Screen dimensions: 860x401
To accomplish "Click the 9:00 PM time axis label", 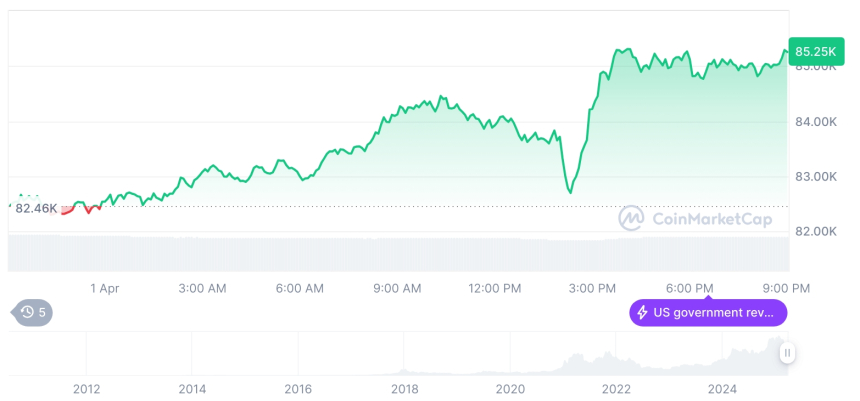I will 786,288.
